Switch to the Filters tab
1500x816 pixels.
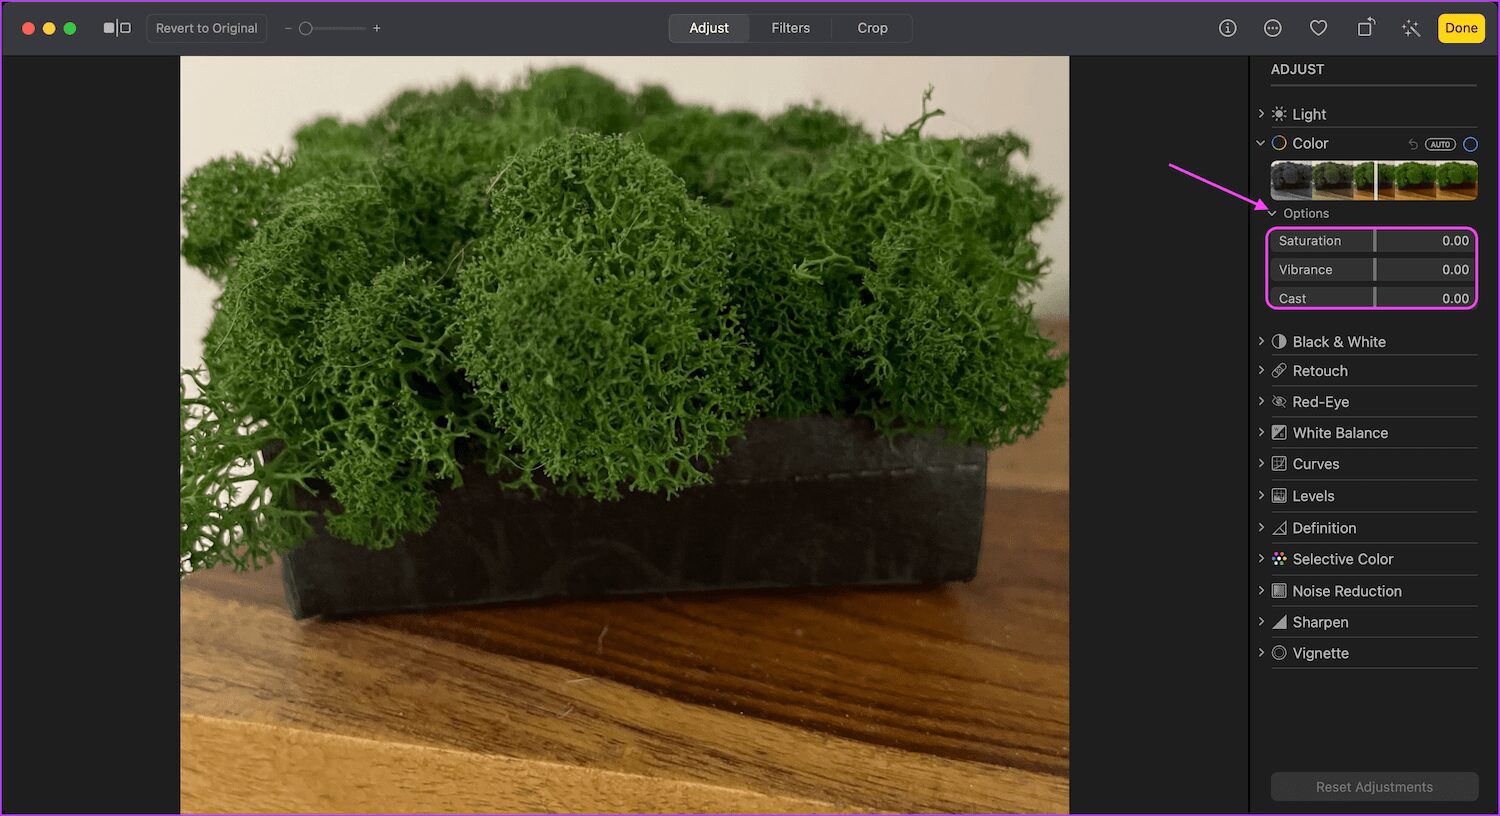pyautogui.click(x=791, y=28)
